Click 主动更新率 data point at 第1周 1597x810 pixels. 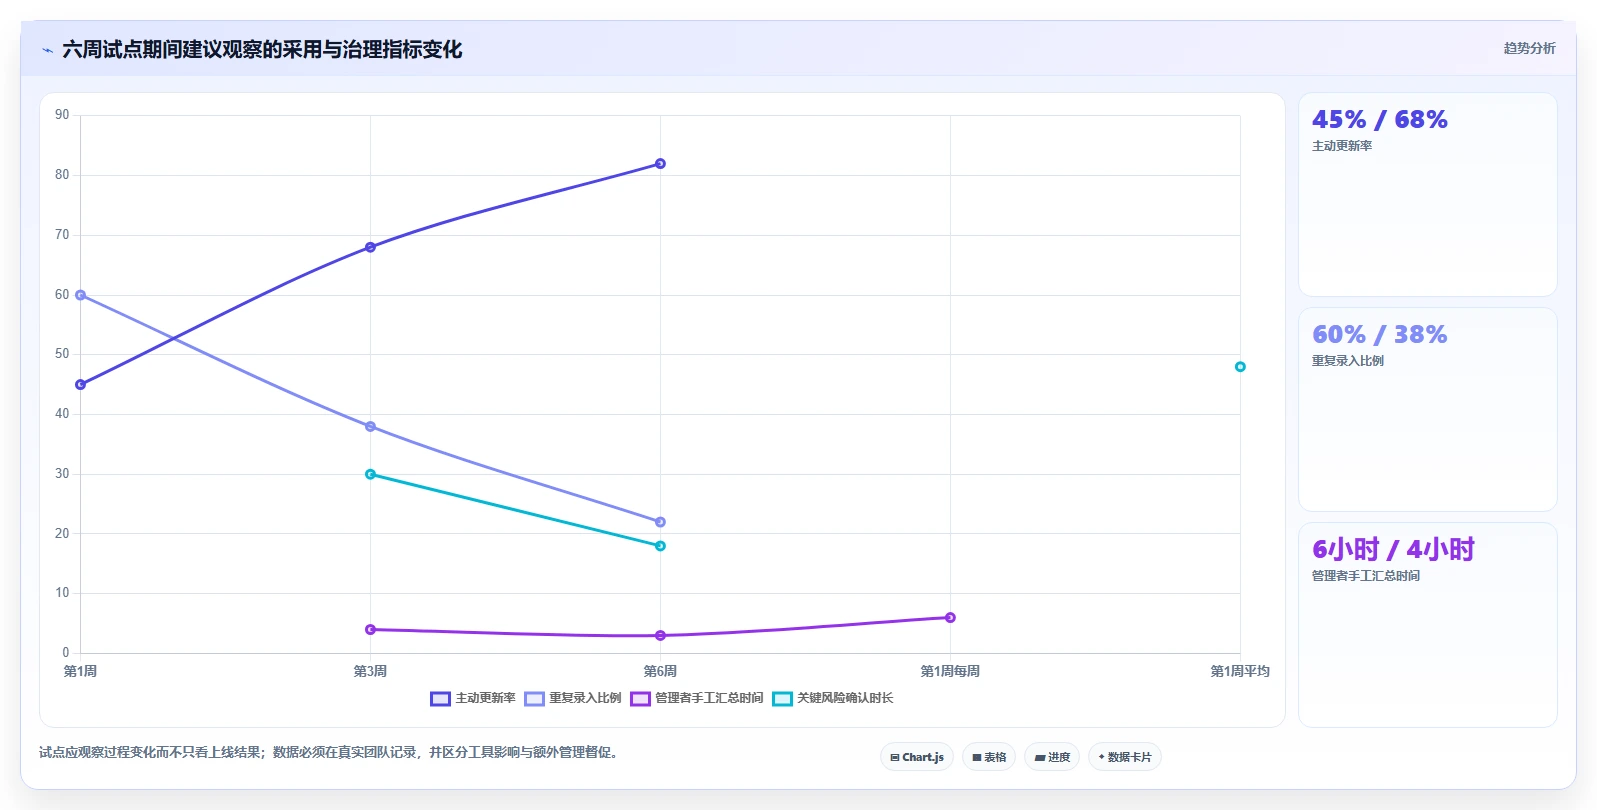tap(80, 385)
